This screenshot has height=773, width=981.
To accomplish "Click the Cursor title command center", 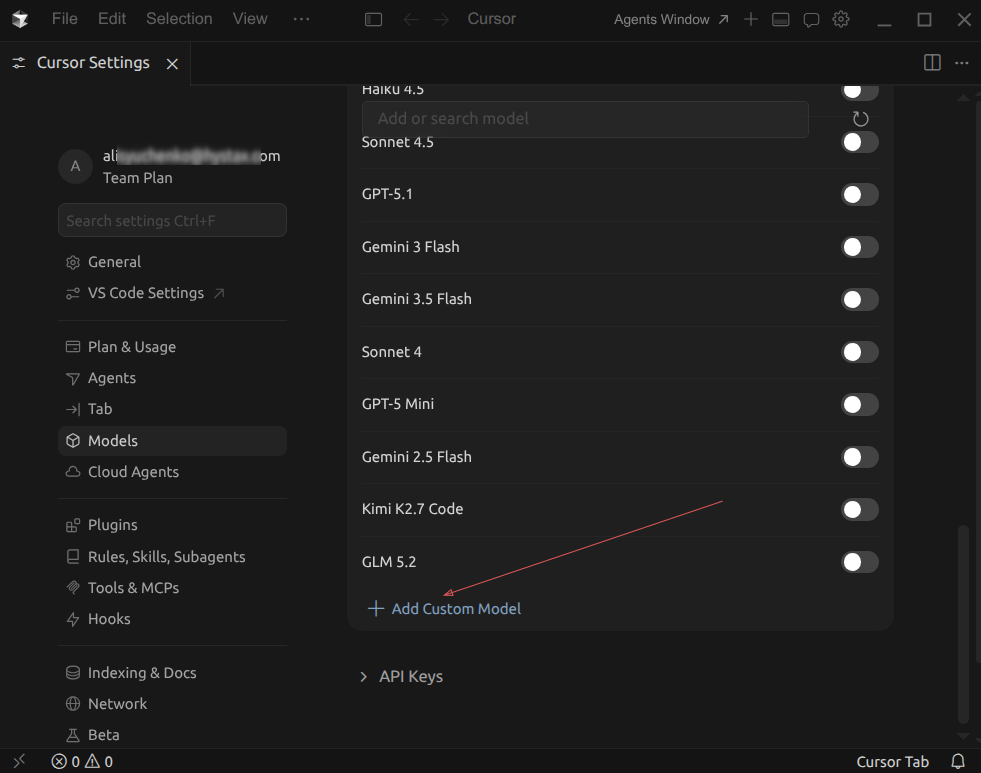I will point(492,19).
